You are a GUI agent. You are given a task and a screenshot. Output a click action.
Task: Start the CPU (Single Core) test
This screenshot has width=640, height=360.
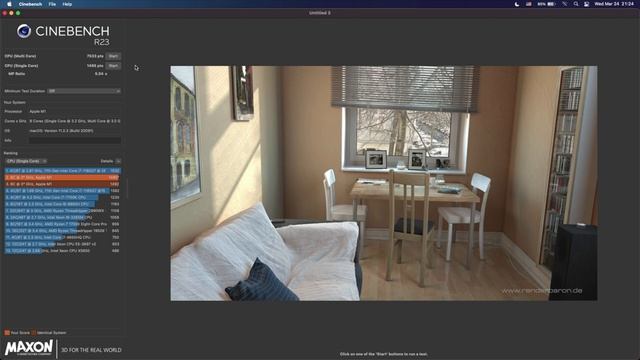tap(113, 66)
